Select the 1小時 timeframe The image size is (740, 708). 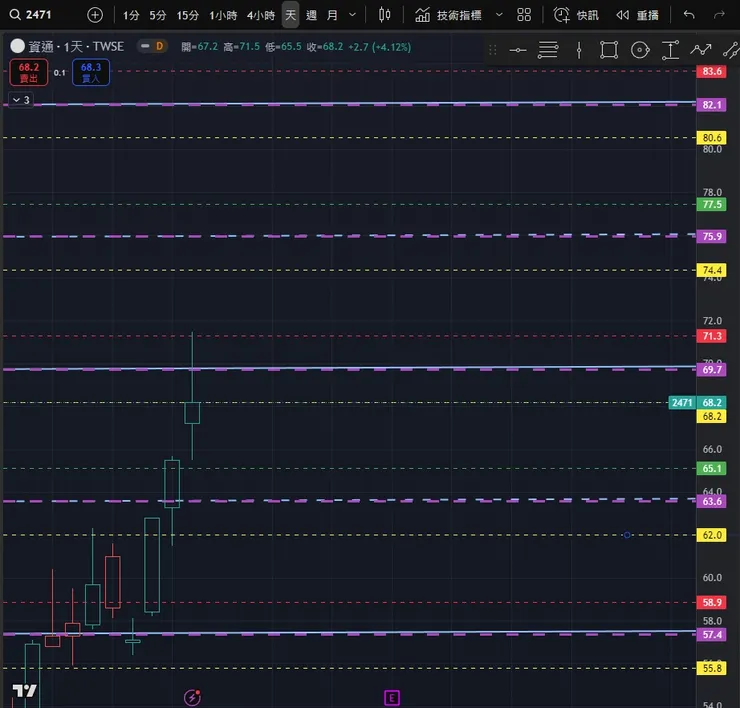coord(223,15)
